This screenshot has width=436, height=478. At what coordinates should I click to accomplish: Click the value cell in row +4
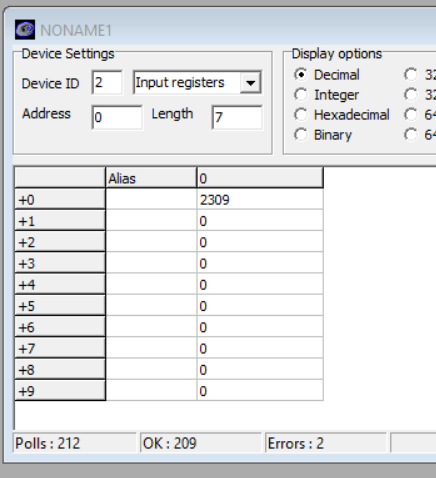coord(260,285)
